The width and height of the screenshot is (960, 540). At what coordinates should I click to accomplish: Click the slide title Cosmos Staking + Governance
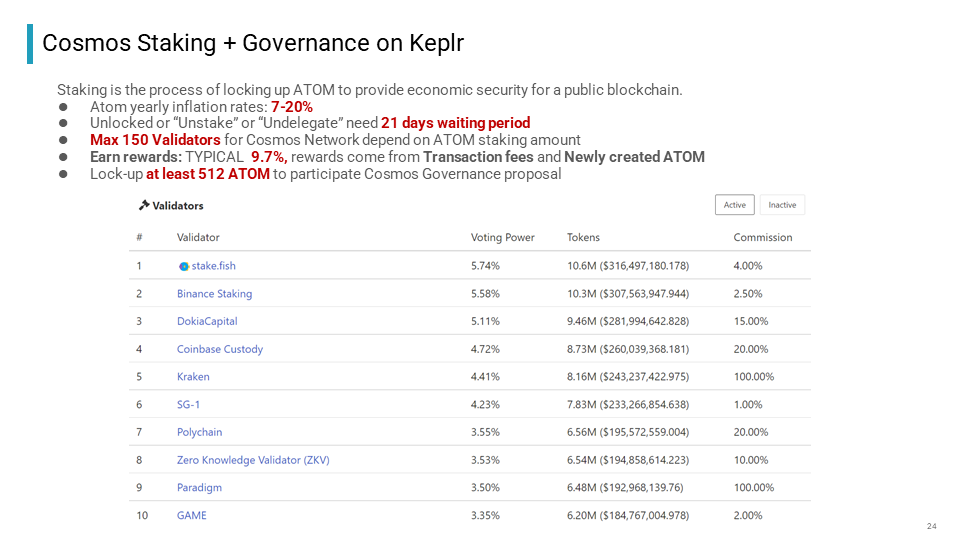pos(253,43)
